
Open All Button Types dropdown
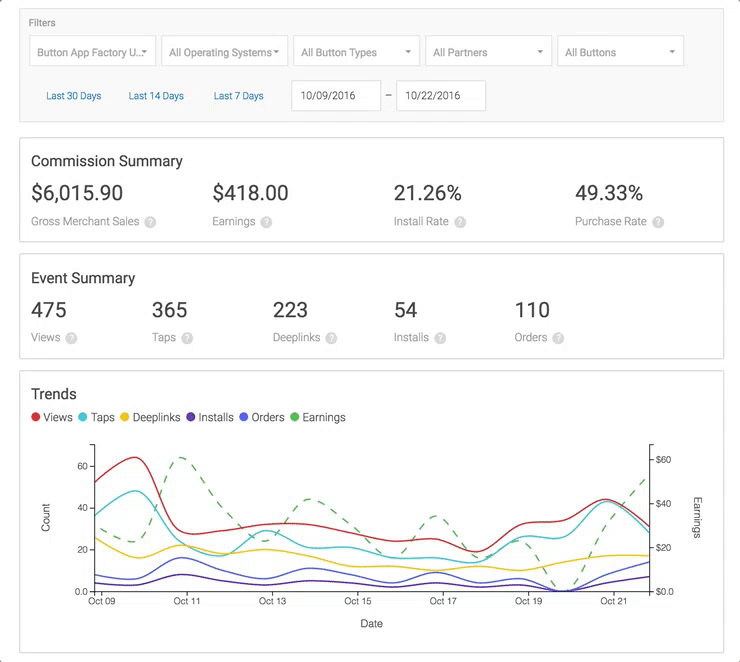point(356,51)
